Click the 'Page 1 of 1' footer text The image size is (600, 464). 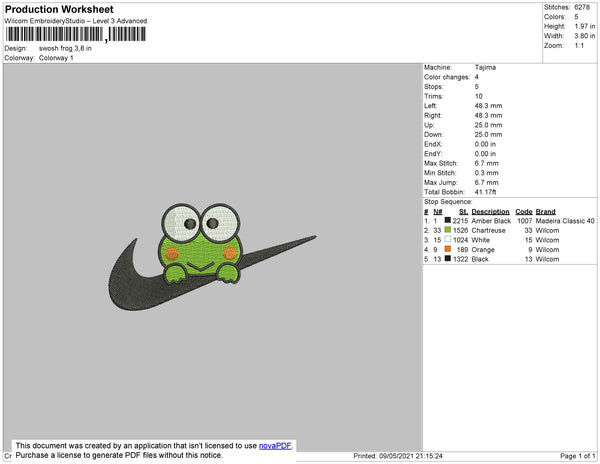point(578,456)
